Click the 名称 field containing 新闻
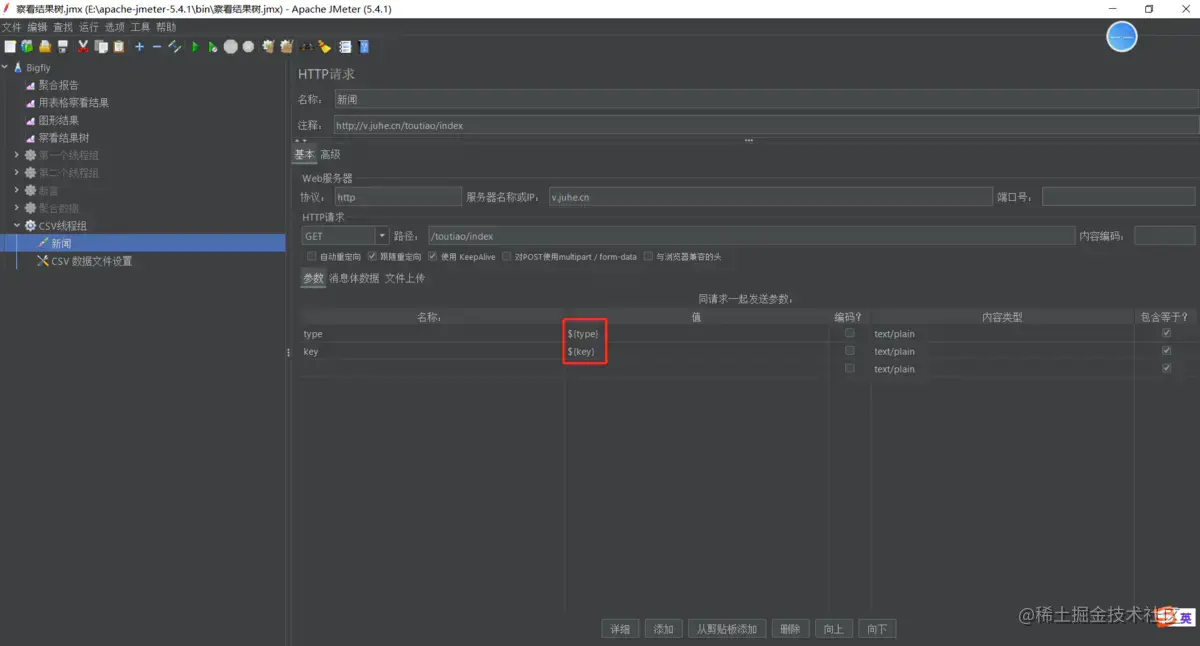Screen dimensions: 1200x646 coord(765,99)
